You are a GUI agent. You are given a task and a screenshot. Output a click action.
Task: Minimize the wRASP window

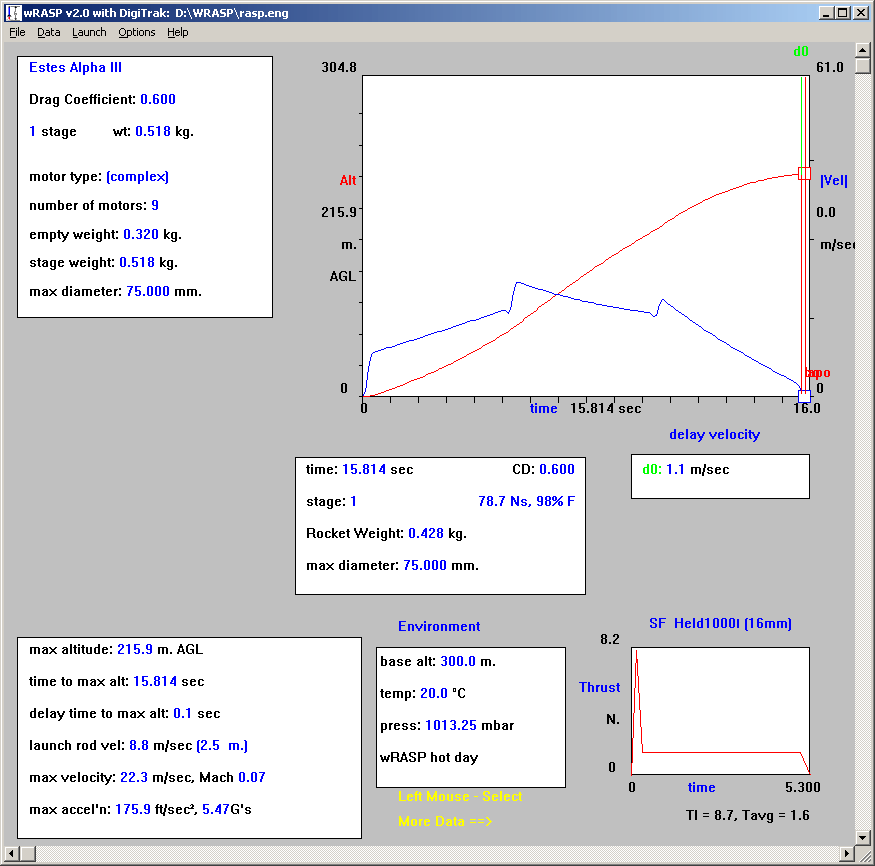[826, 13]
